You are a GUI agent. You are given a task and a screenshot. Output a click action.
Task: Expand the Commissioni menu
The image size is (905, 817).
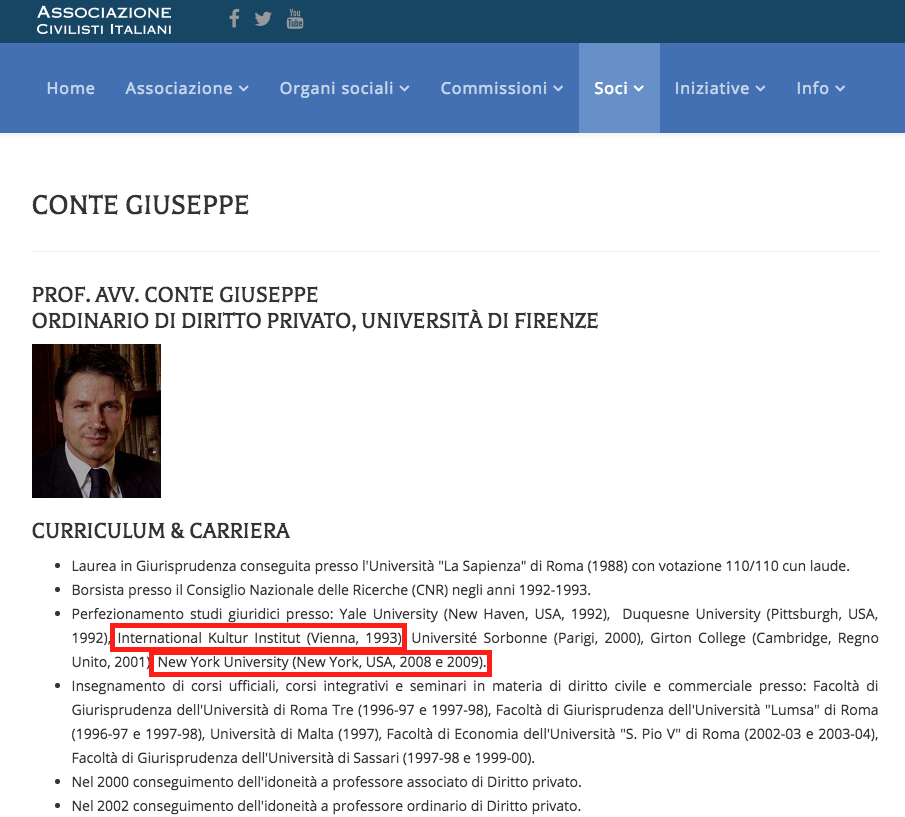pyautogui.click(x=502, y=88)
